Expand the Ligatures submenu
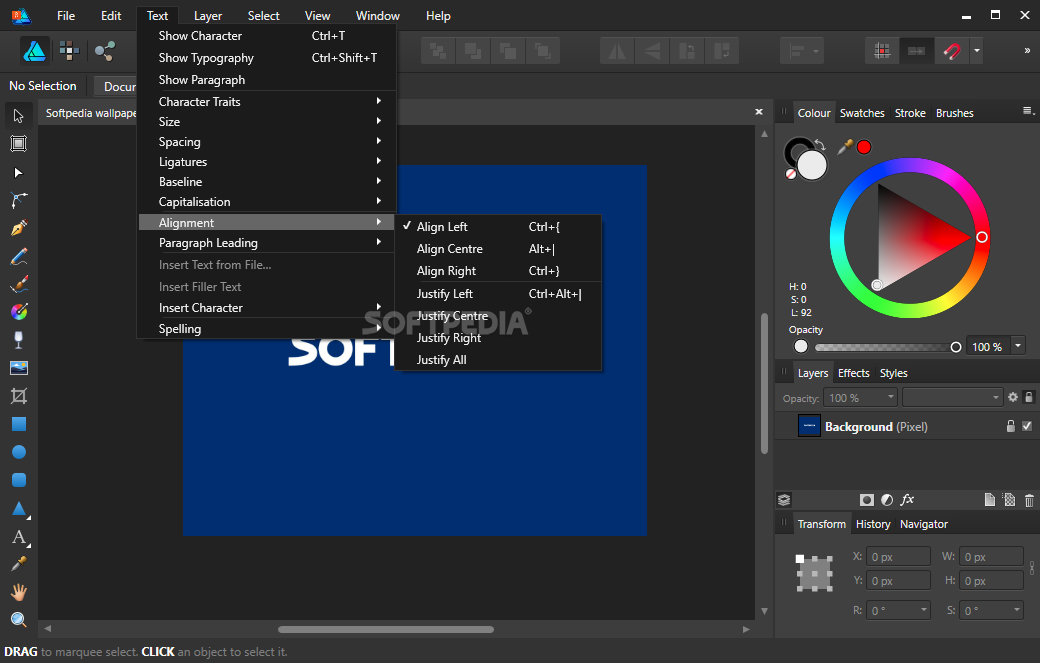 click(268, 162)
